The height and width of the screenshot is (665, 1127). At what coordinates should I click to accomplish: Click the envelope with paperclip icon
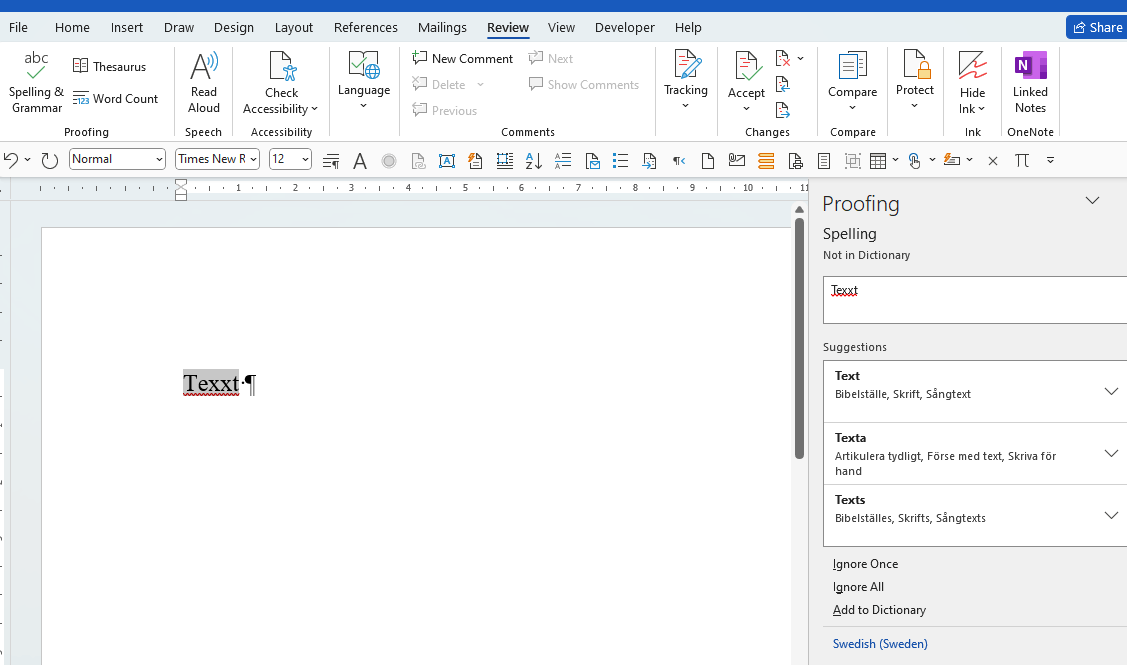pos(737,160)
